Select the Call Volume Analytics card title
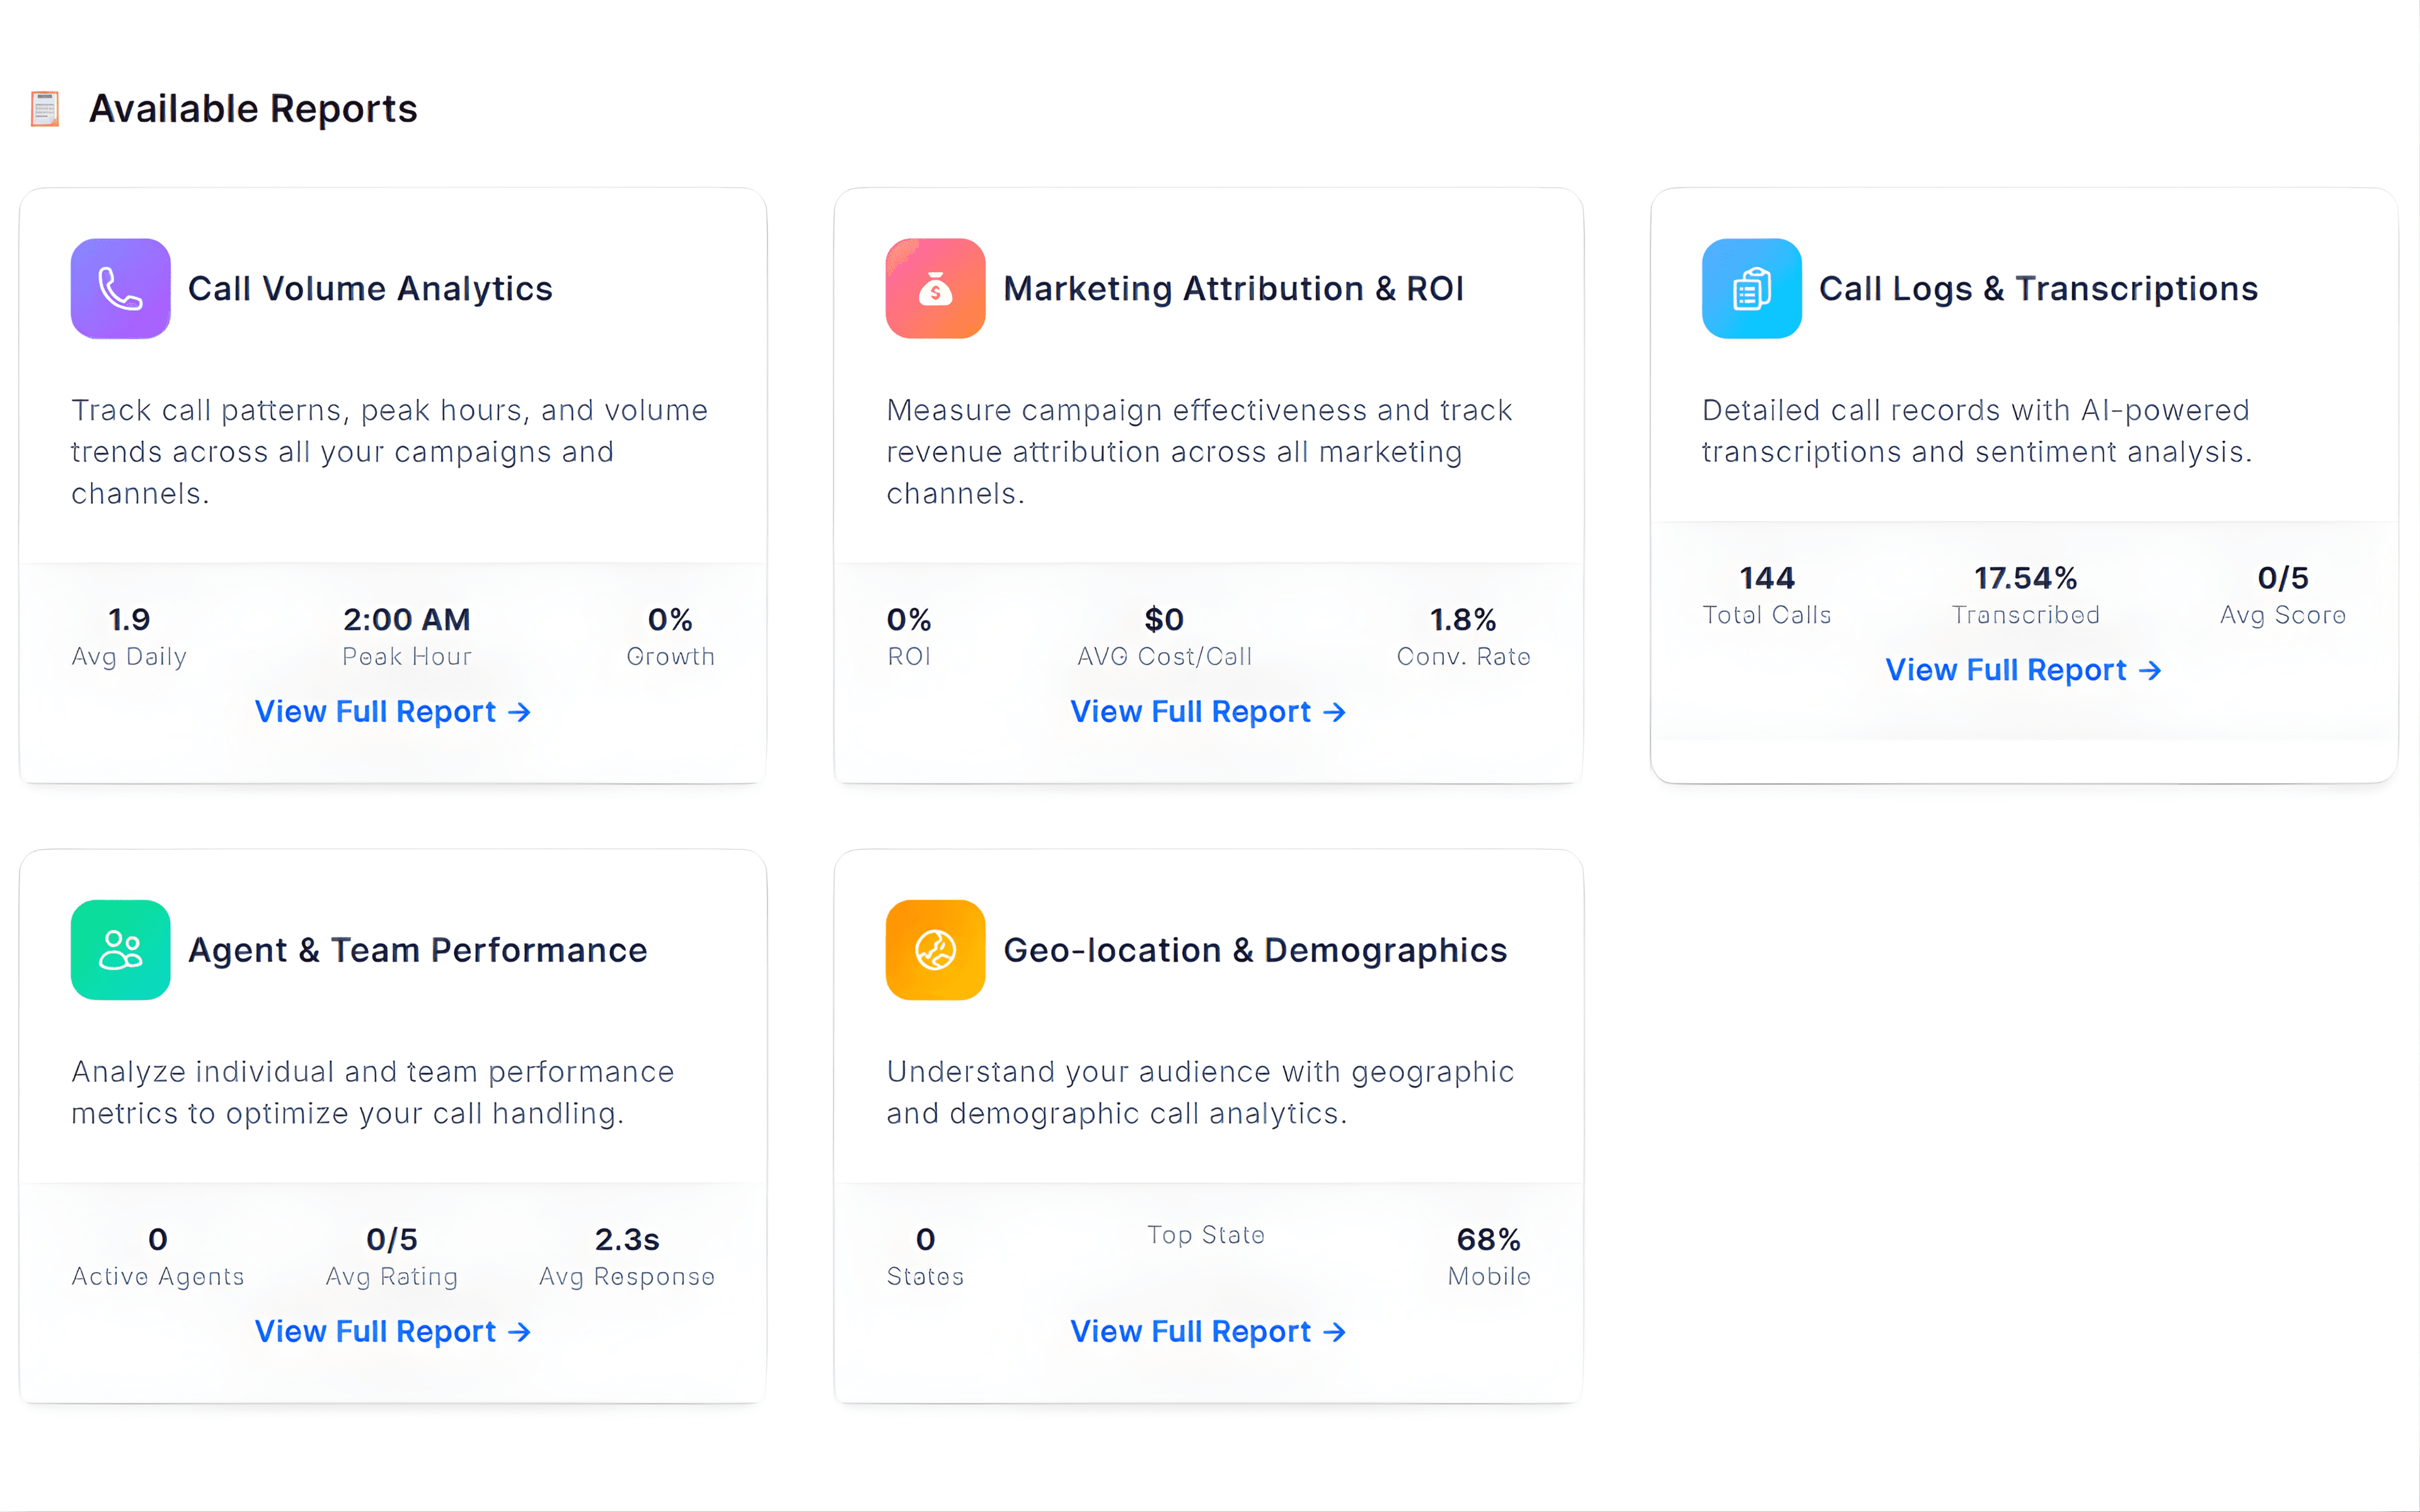2420x1512 pixels. click(x=370, y=288)
